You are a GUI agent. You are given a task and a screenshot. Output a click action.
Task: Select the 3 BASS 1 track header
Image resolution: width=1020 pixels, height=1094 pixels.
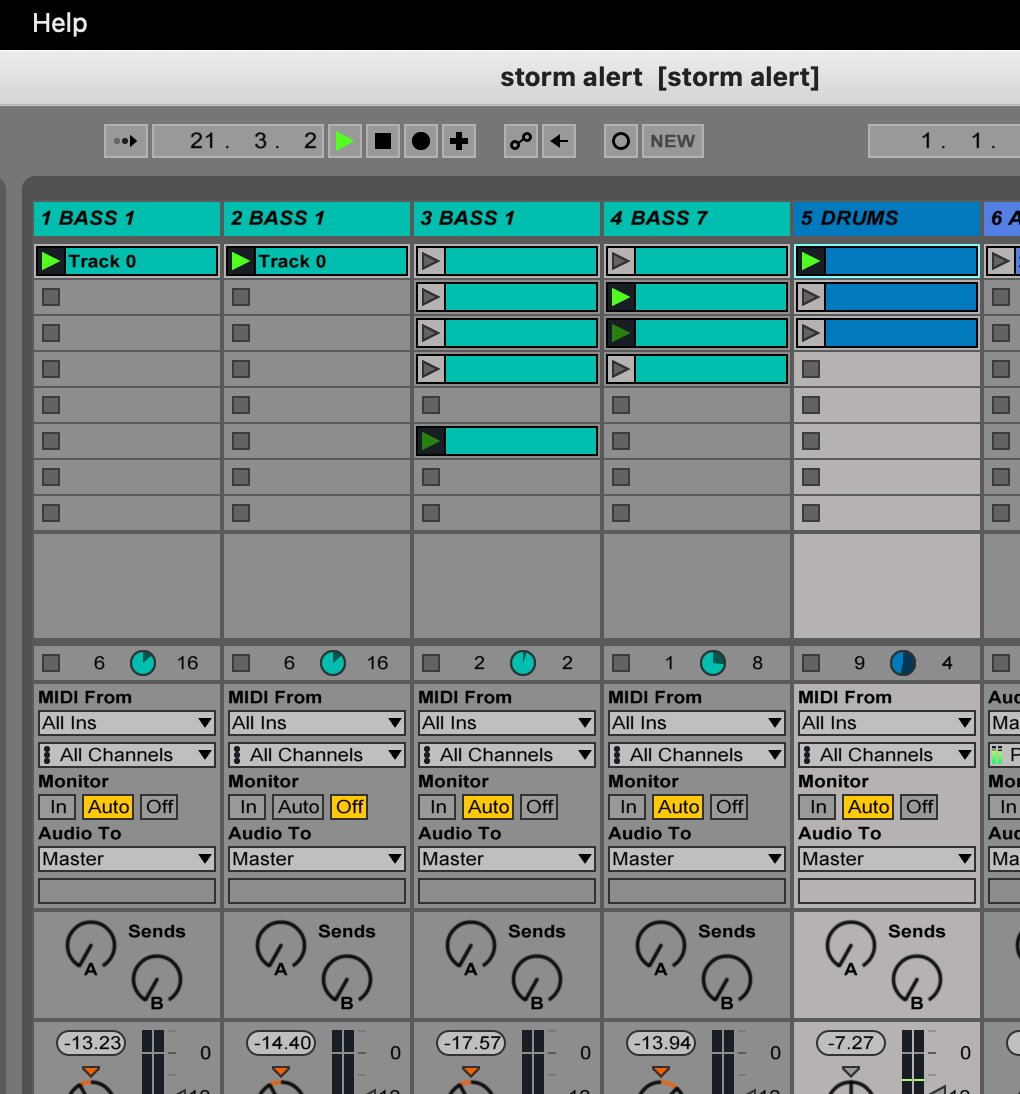tap(507, 218)
